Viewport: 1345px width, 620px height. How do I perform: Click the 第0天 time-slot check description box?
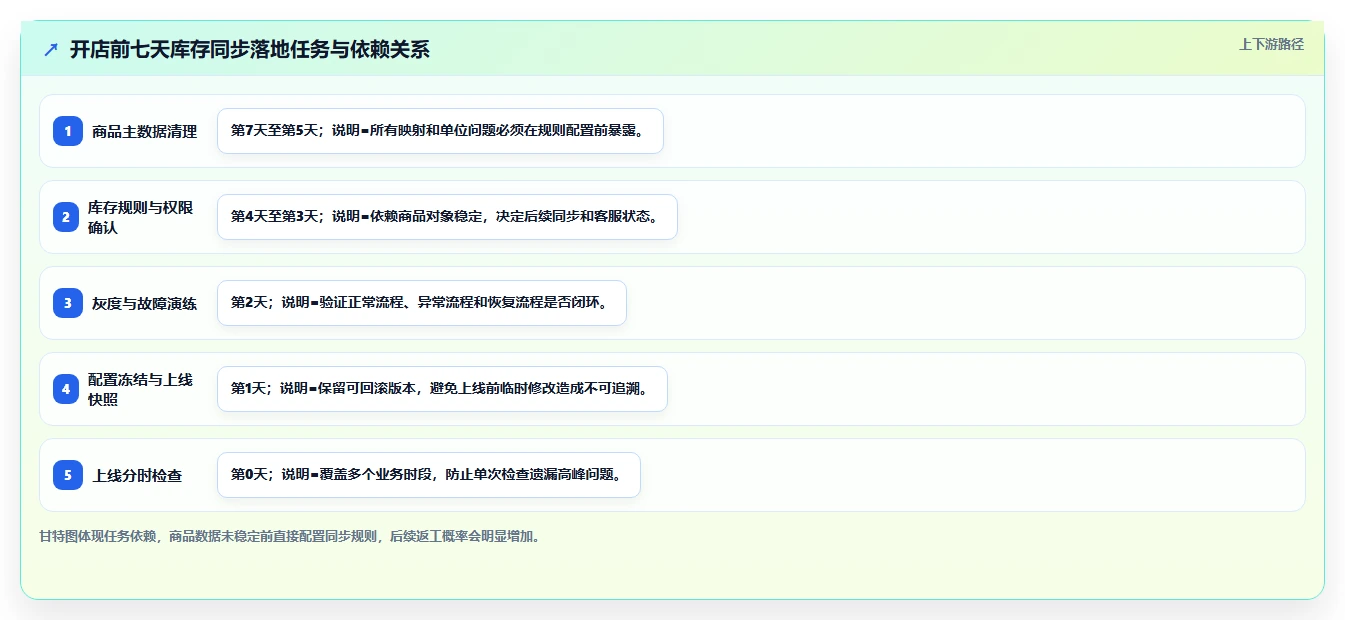pos(429,475)
